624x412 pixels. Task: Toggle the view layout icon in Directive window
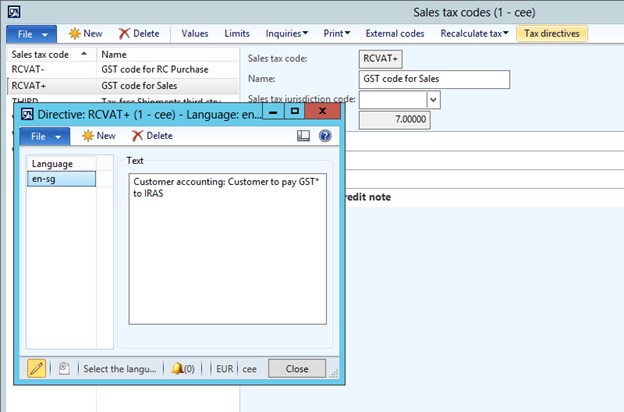click(x=303, y=136)
